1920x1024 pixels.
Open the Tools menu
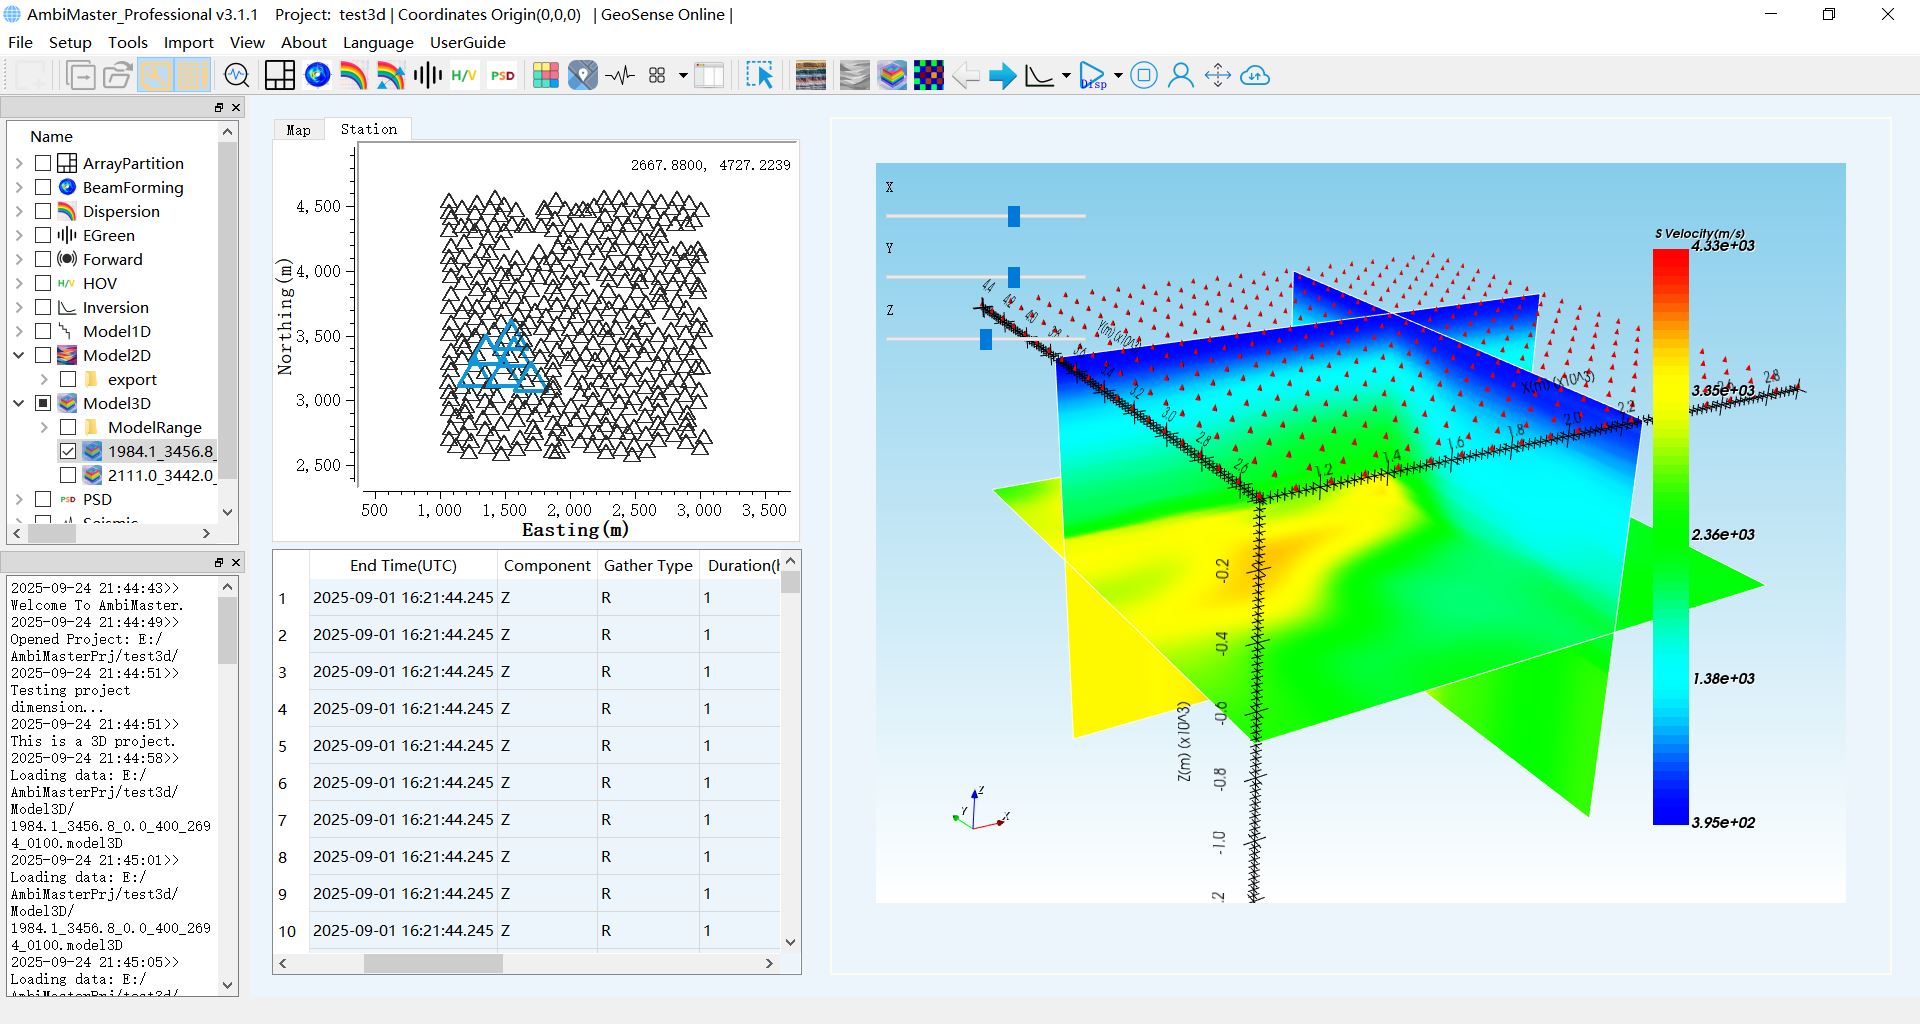127,42
